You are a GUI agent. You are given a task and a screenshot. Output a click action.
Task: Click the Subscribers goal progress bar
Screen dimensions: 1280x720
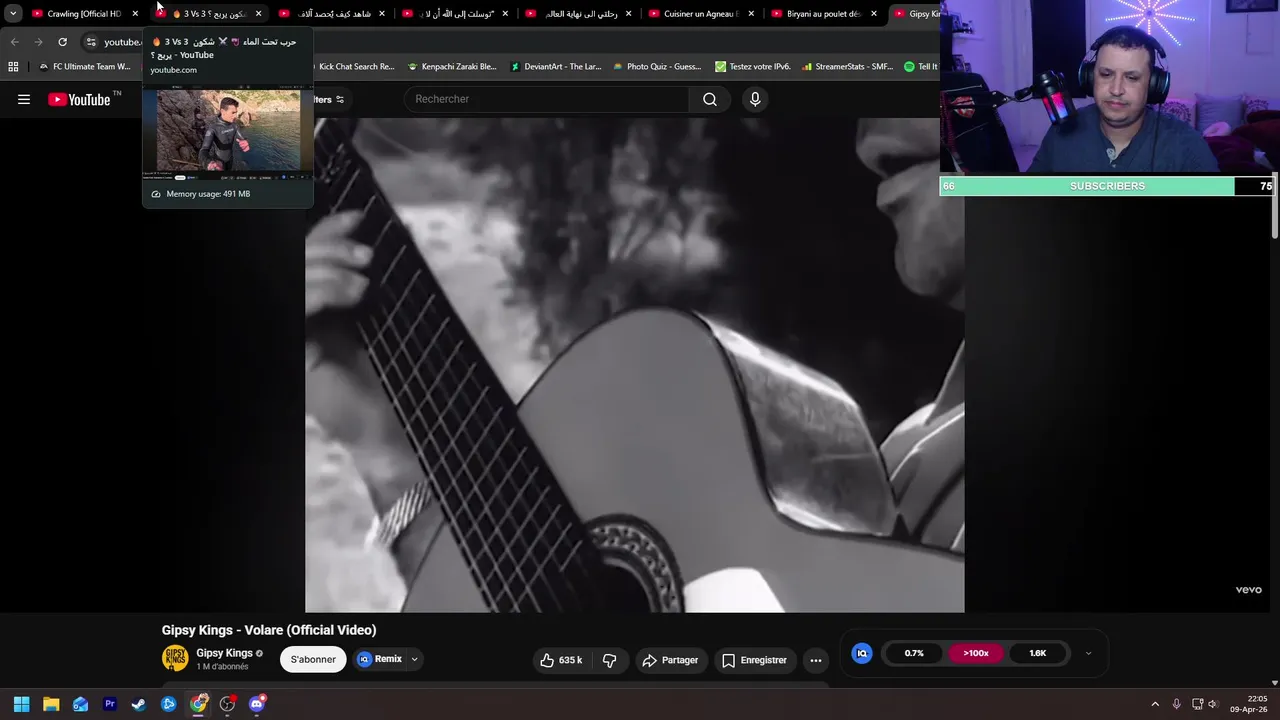(x=1106, y=186)
